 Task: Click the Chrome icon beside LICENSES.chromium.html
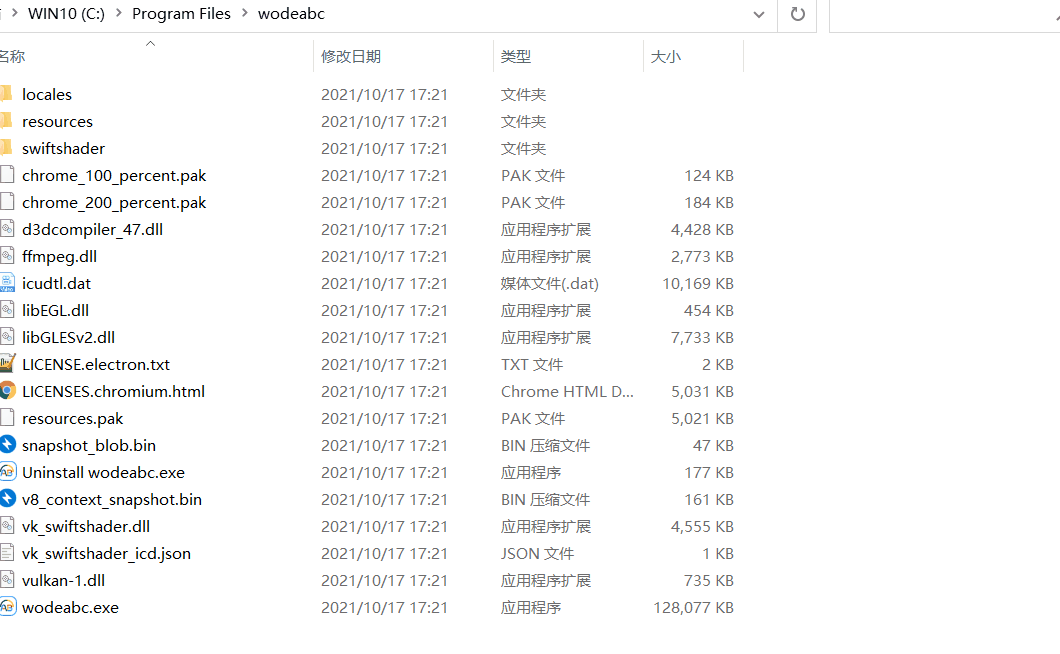pyautogui.click(x=8, y=391)
